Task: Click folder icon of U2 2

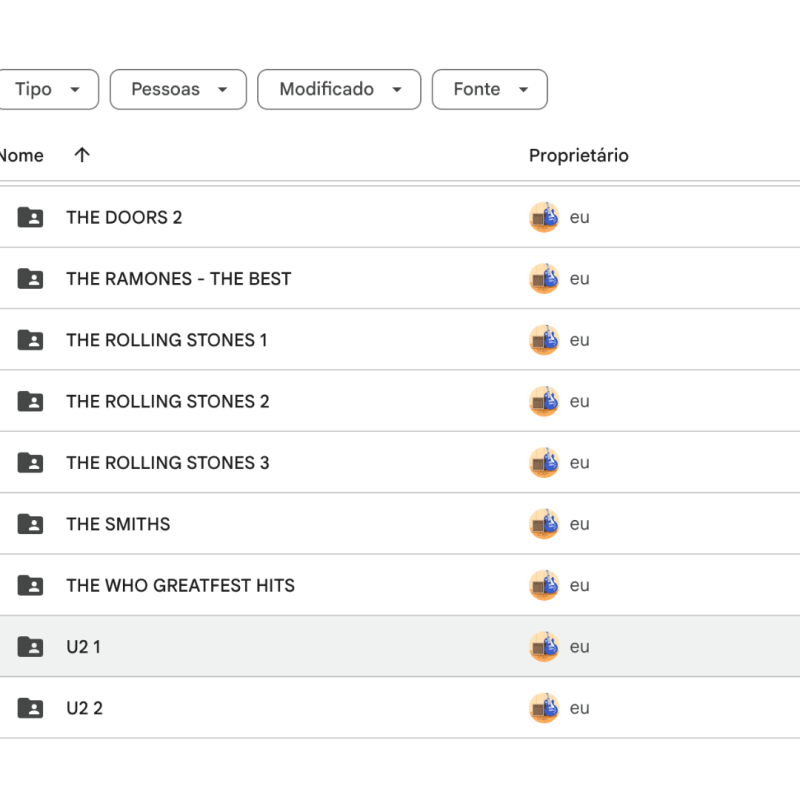Action: pos(31,708)
